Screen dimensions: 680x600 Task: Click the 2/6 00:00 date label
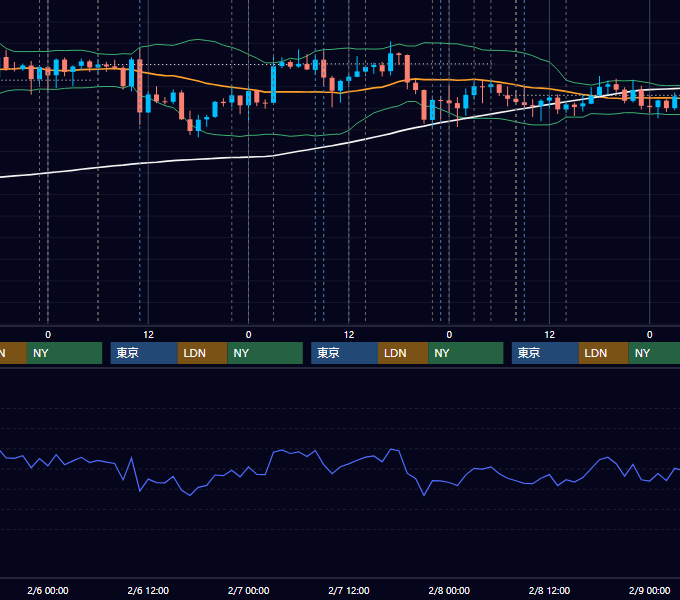[x=48, y=590]
